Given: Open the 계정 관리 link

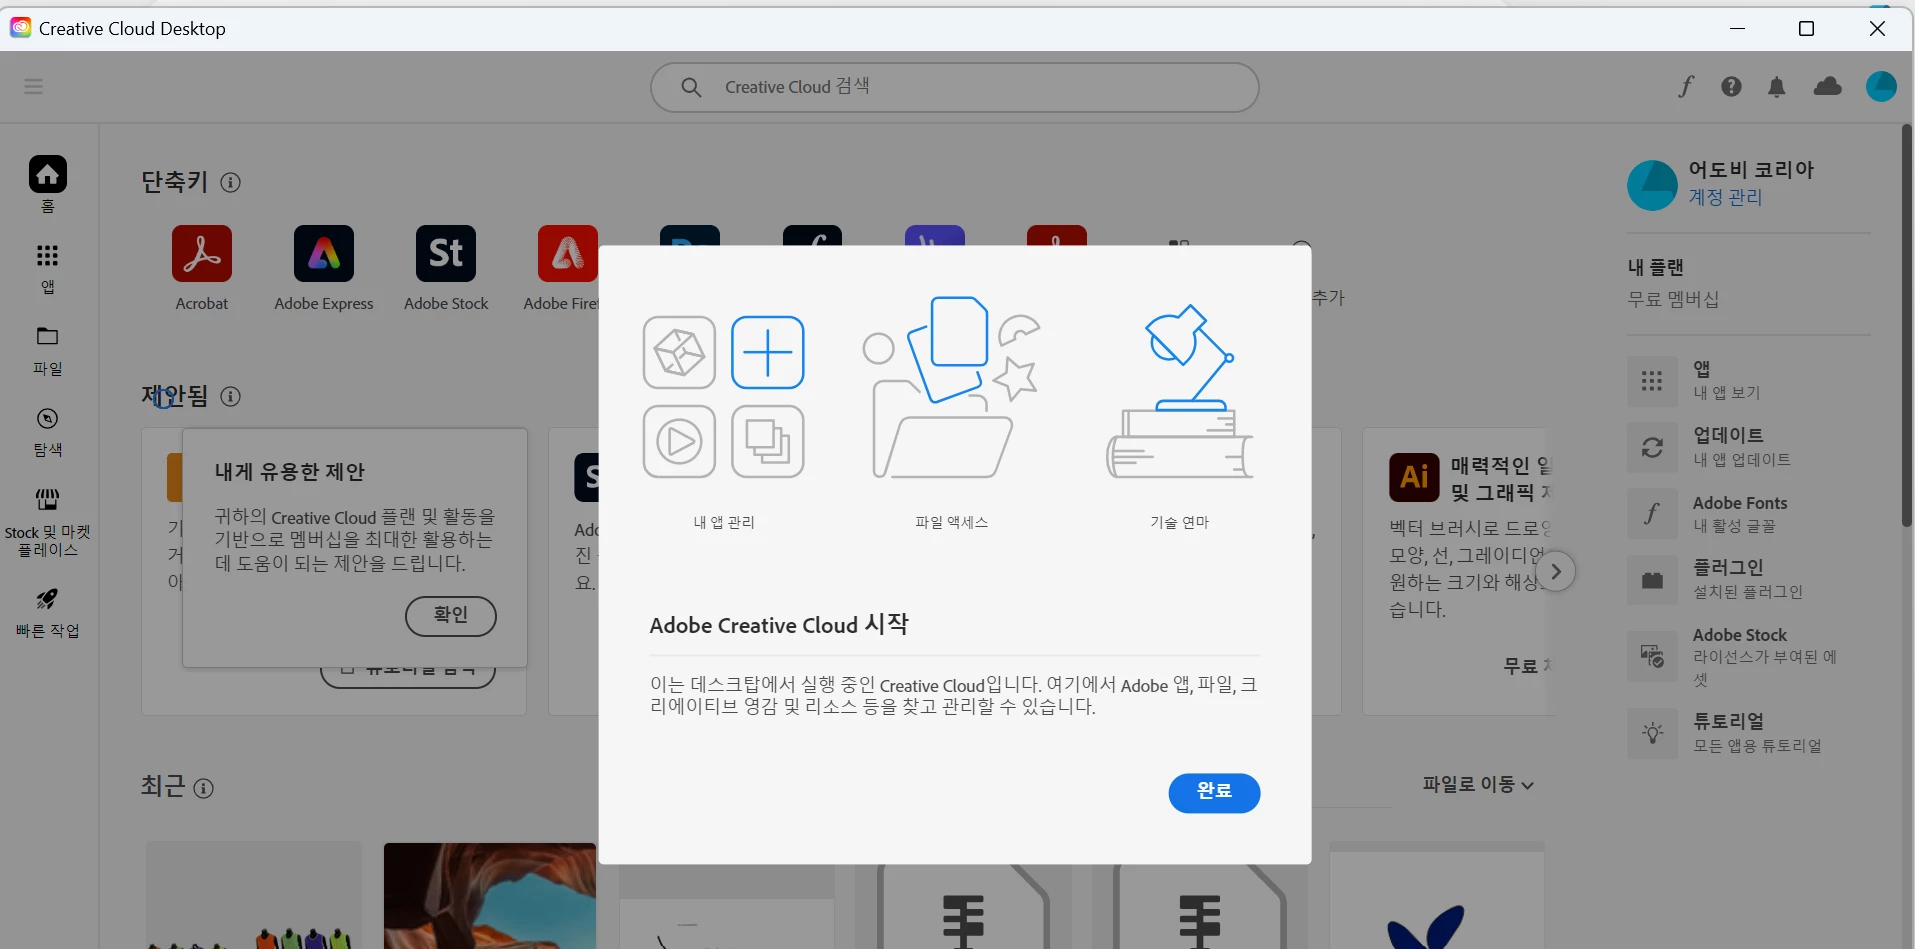Looking at the screenshot, I should [x=1726, y=197].
